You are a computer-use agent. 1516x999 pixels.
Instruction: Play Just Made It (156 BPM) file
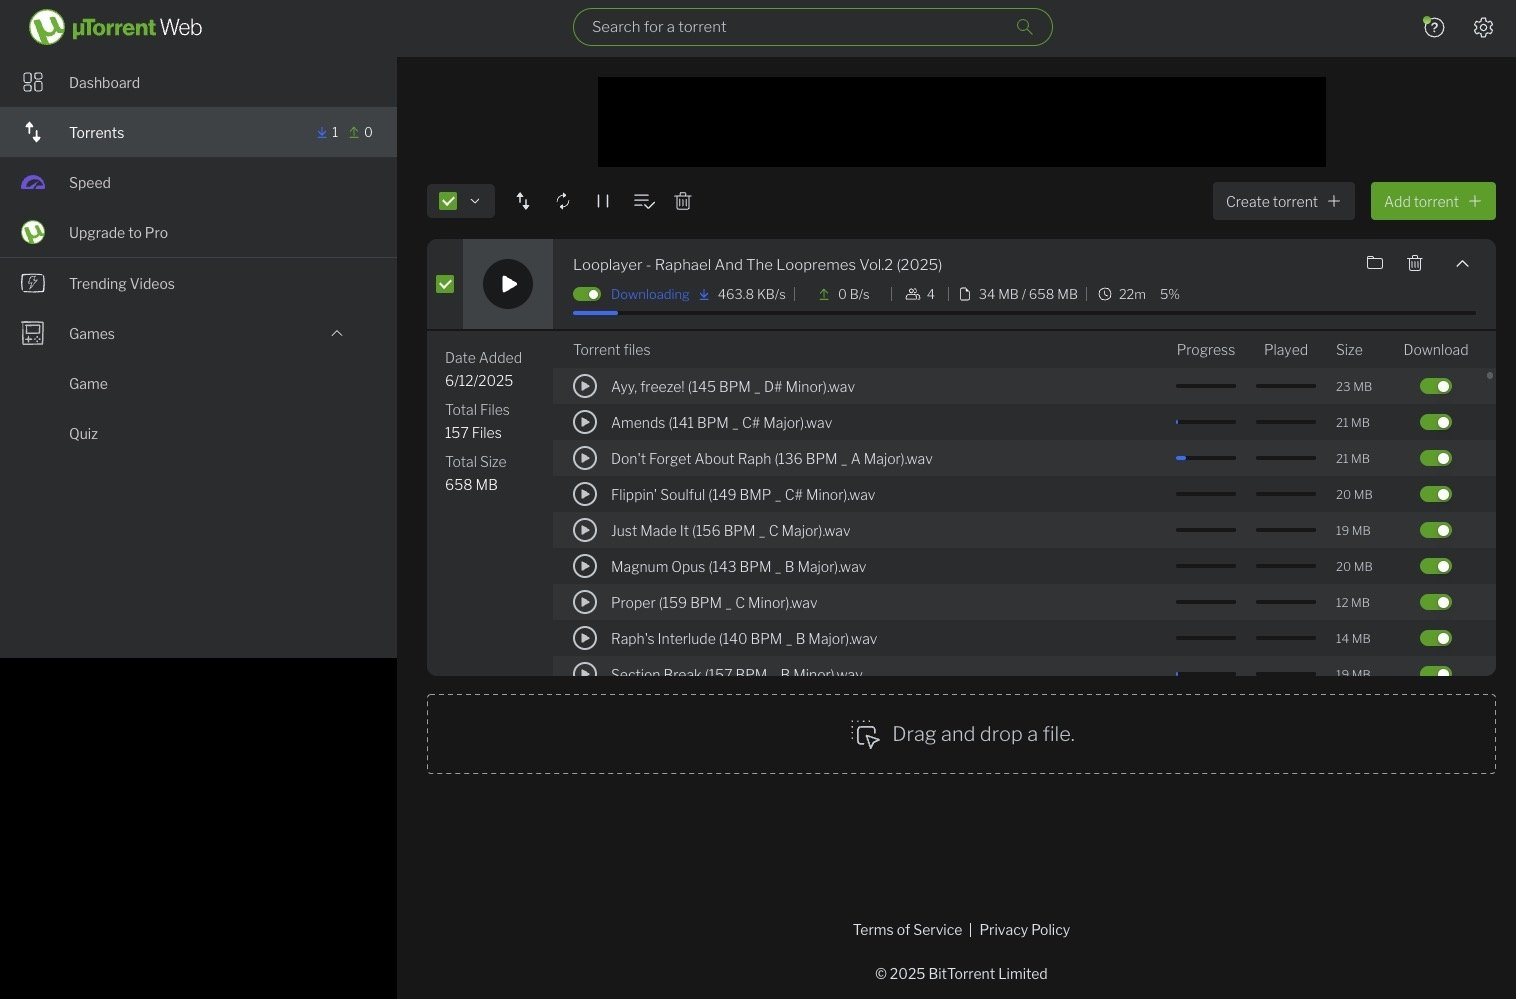coord(585,530)
